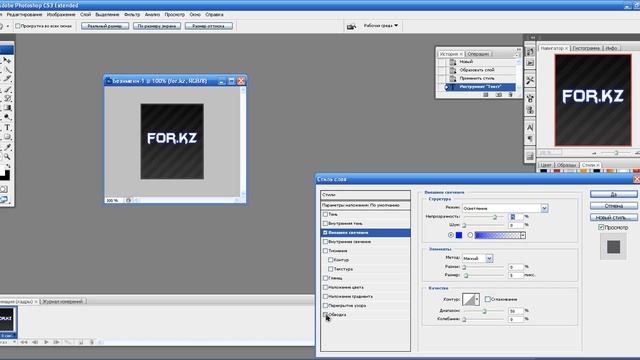This screenshot has height=360, width=640.
Task: Click new snapshot icon in History panel
Action: pos(498,95)
